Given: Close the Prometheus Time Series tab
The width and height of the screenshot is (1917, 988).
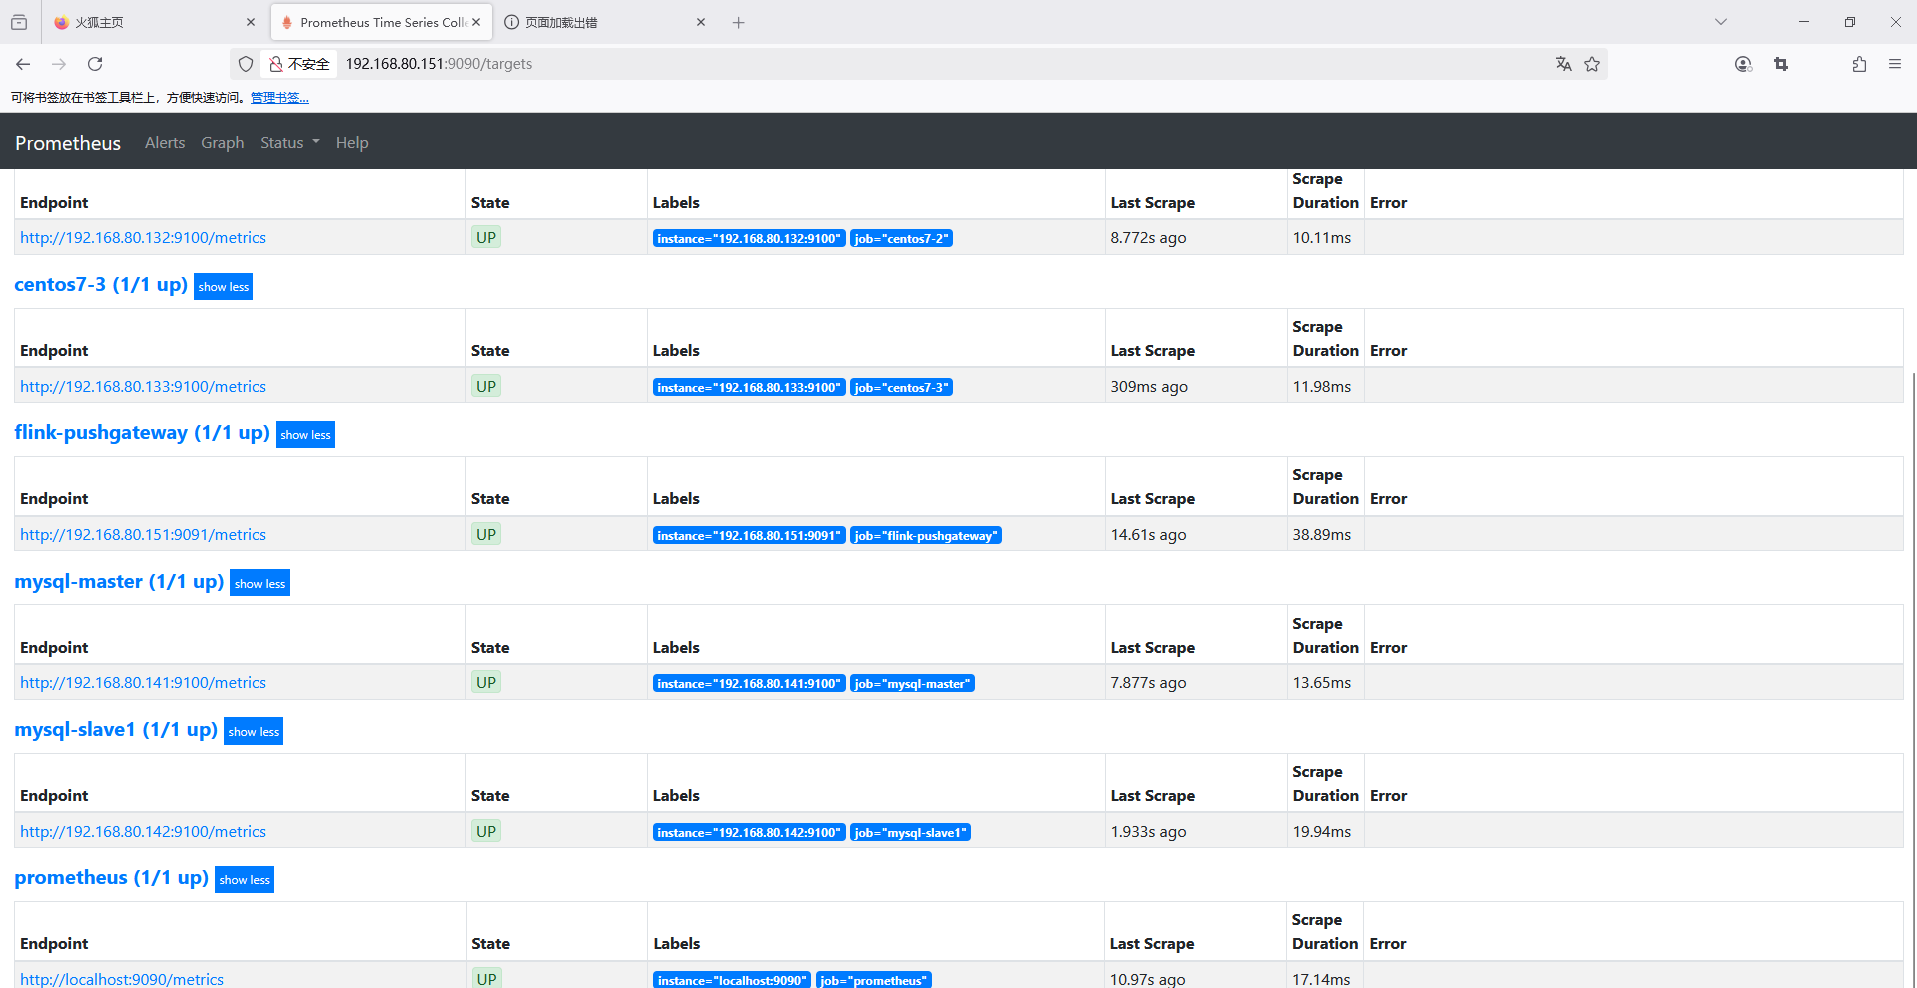Looking at the screenshot, I should [x=476, y=22].
